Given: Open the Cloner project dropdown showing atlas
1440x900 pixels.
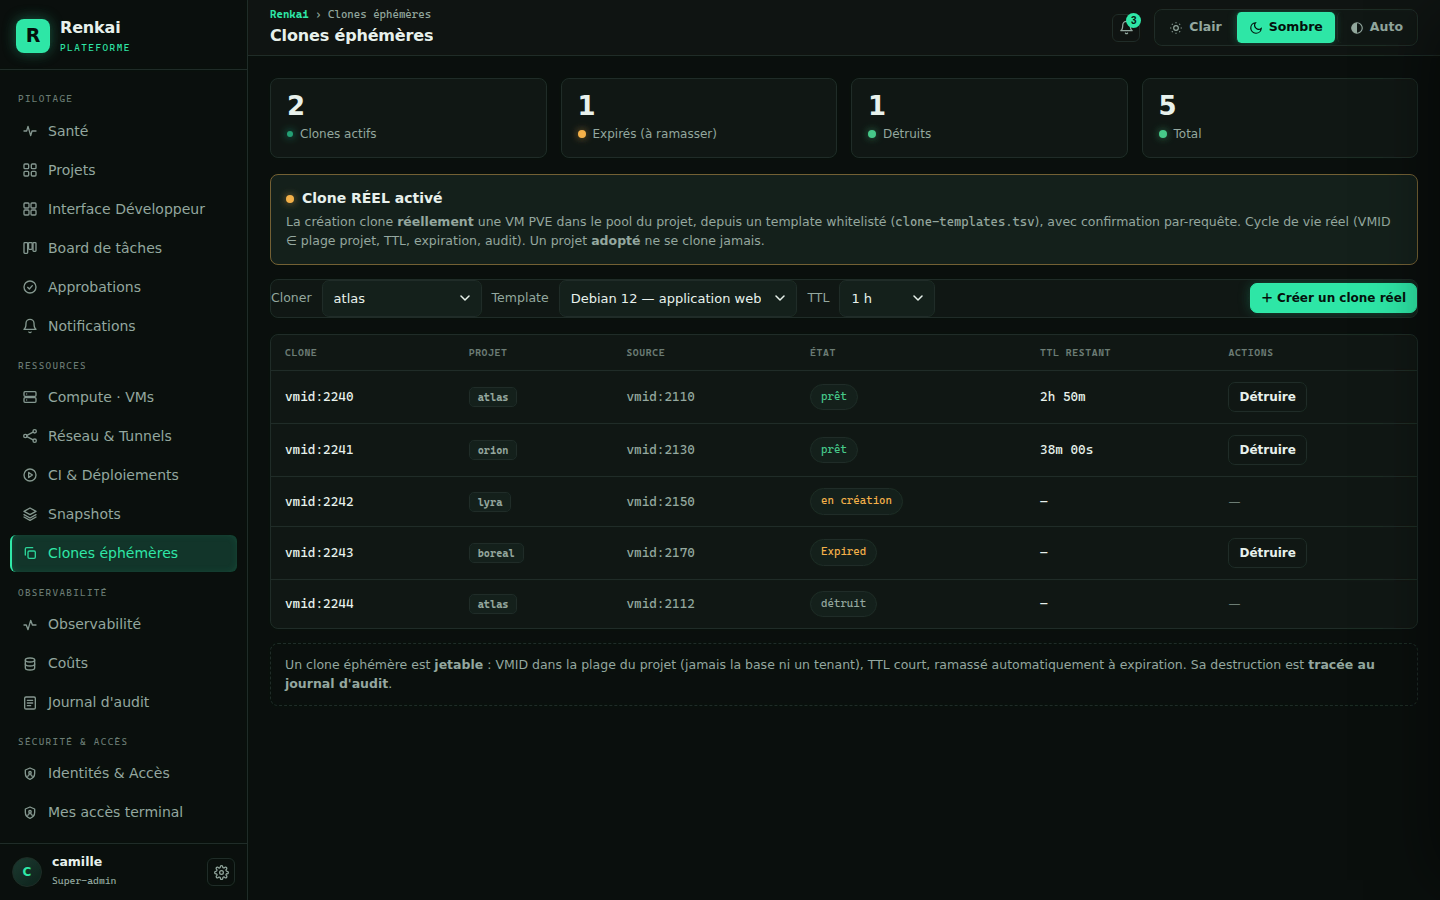Looking at the screenshot, I should click(x=402, y=298).
